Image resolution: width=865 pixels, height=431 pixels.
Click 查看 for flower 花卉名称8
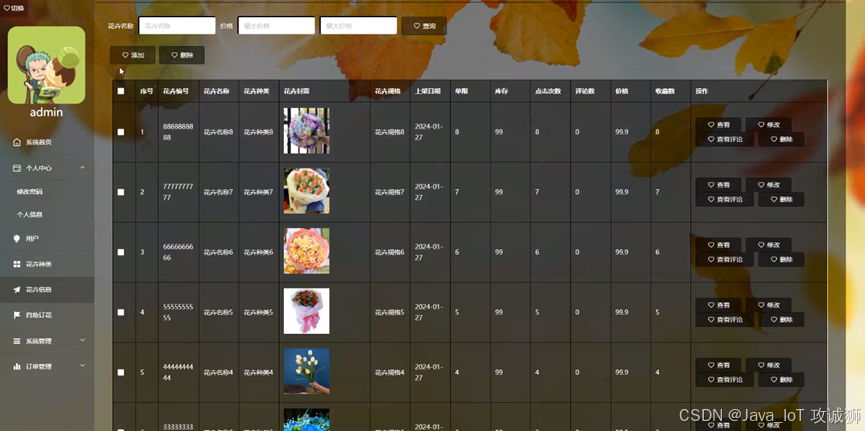point(718,125)
